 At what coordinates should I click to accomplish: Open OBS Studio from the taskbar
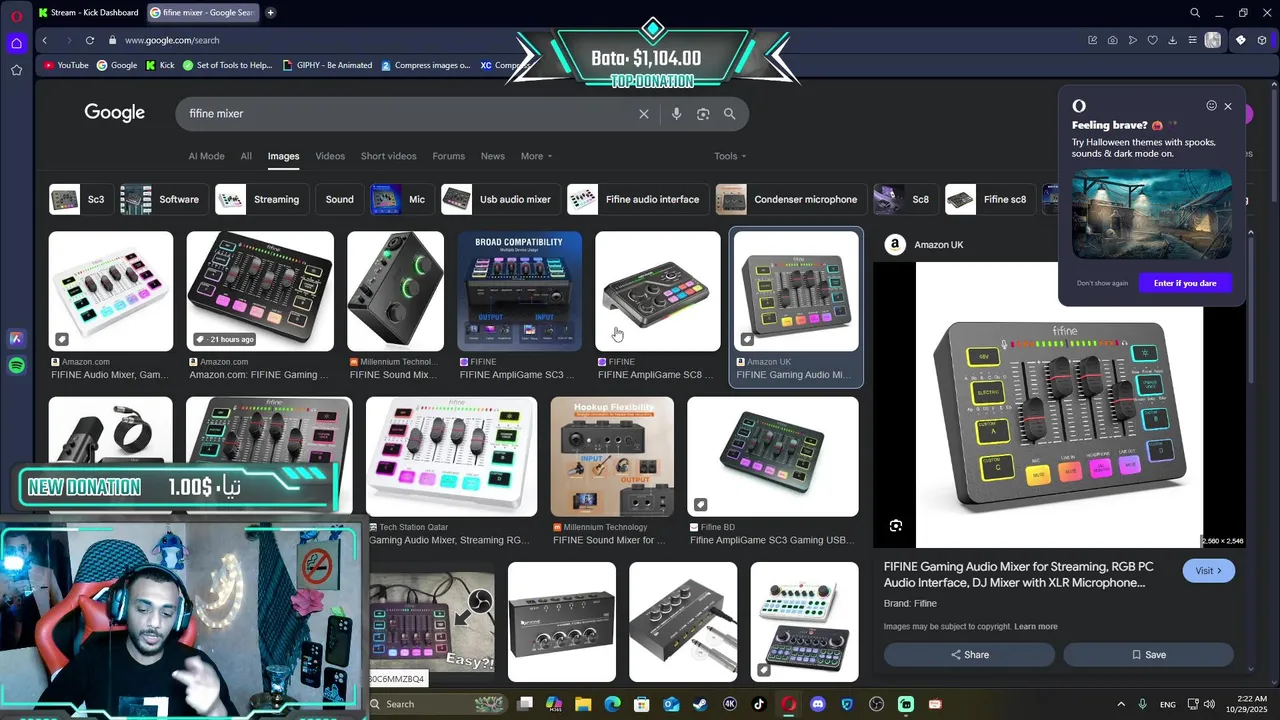pos(877,704)
